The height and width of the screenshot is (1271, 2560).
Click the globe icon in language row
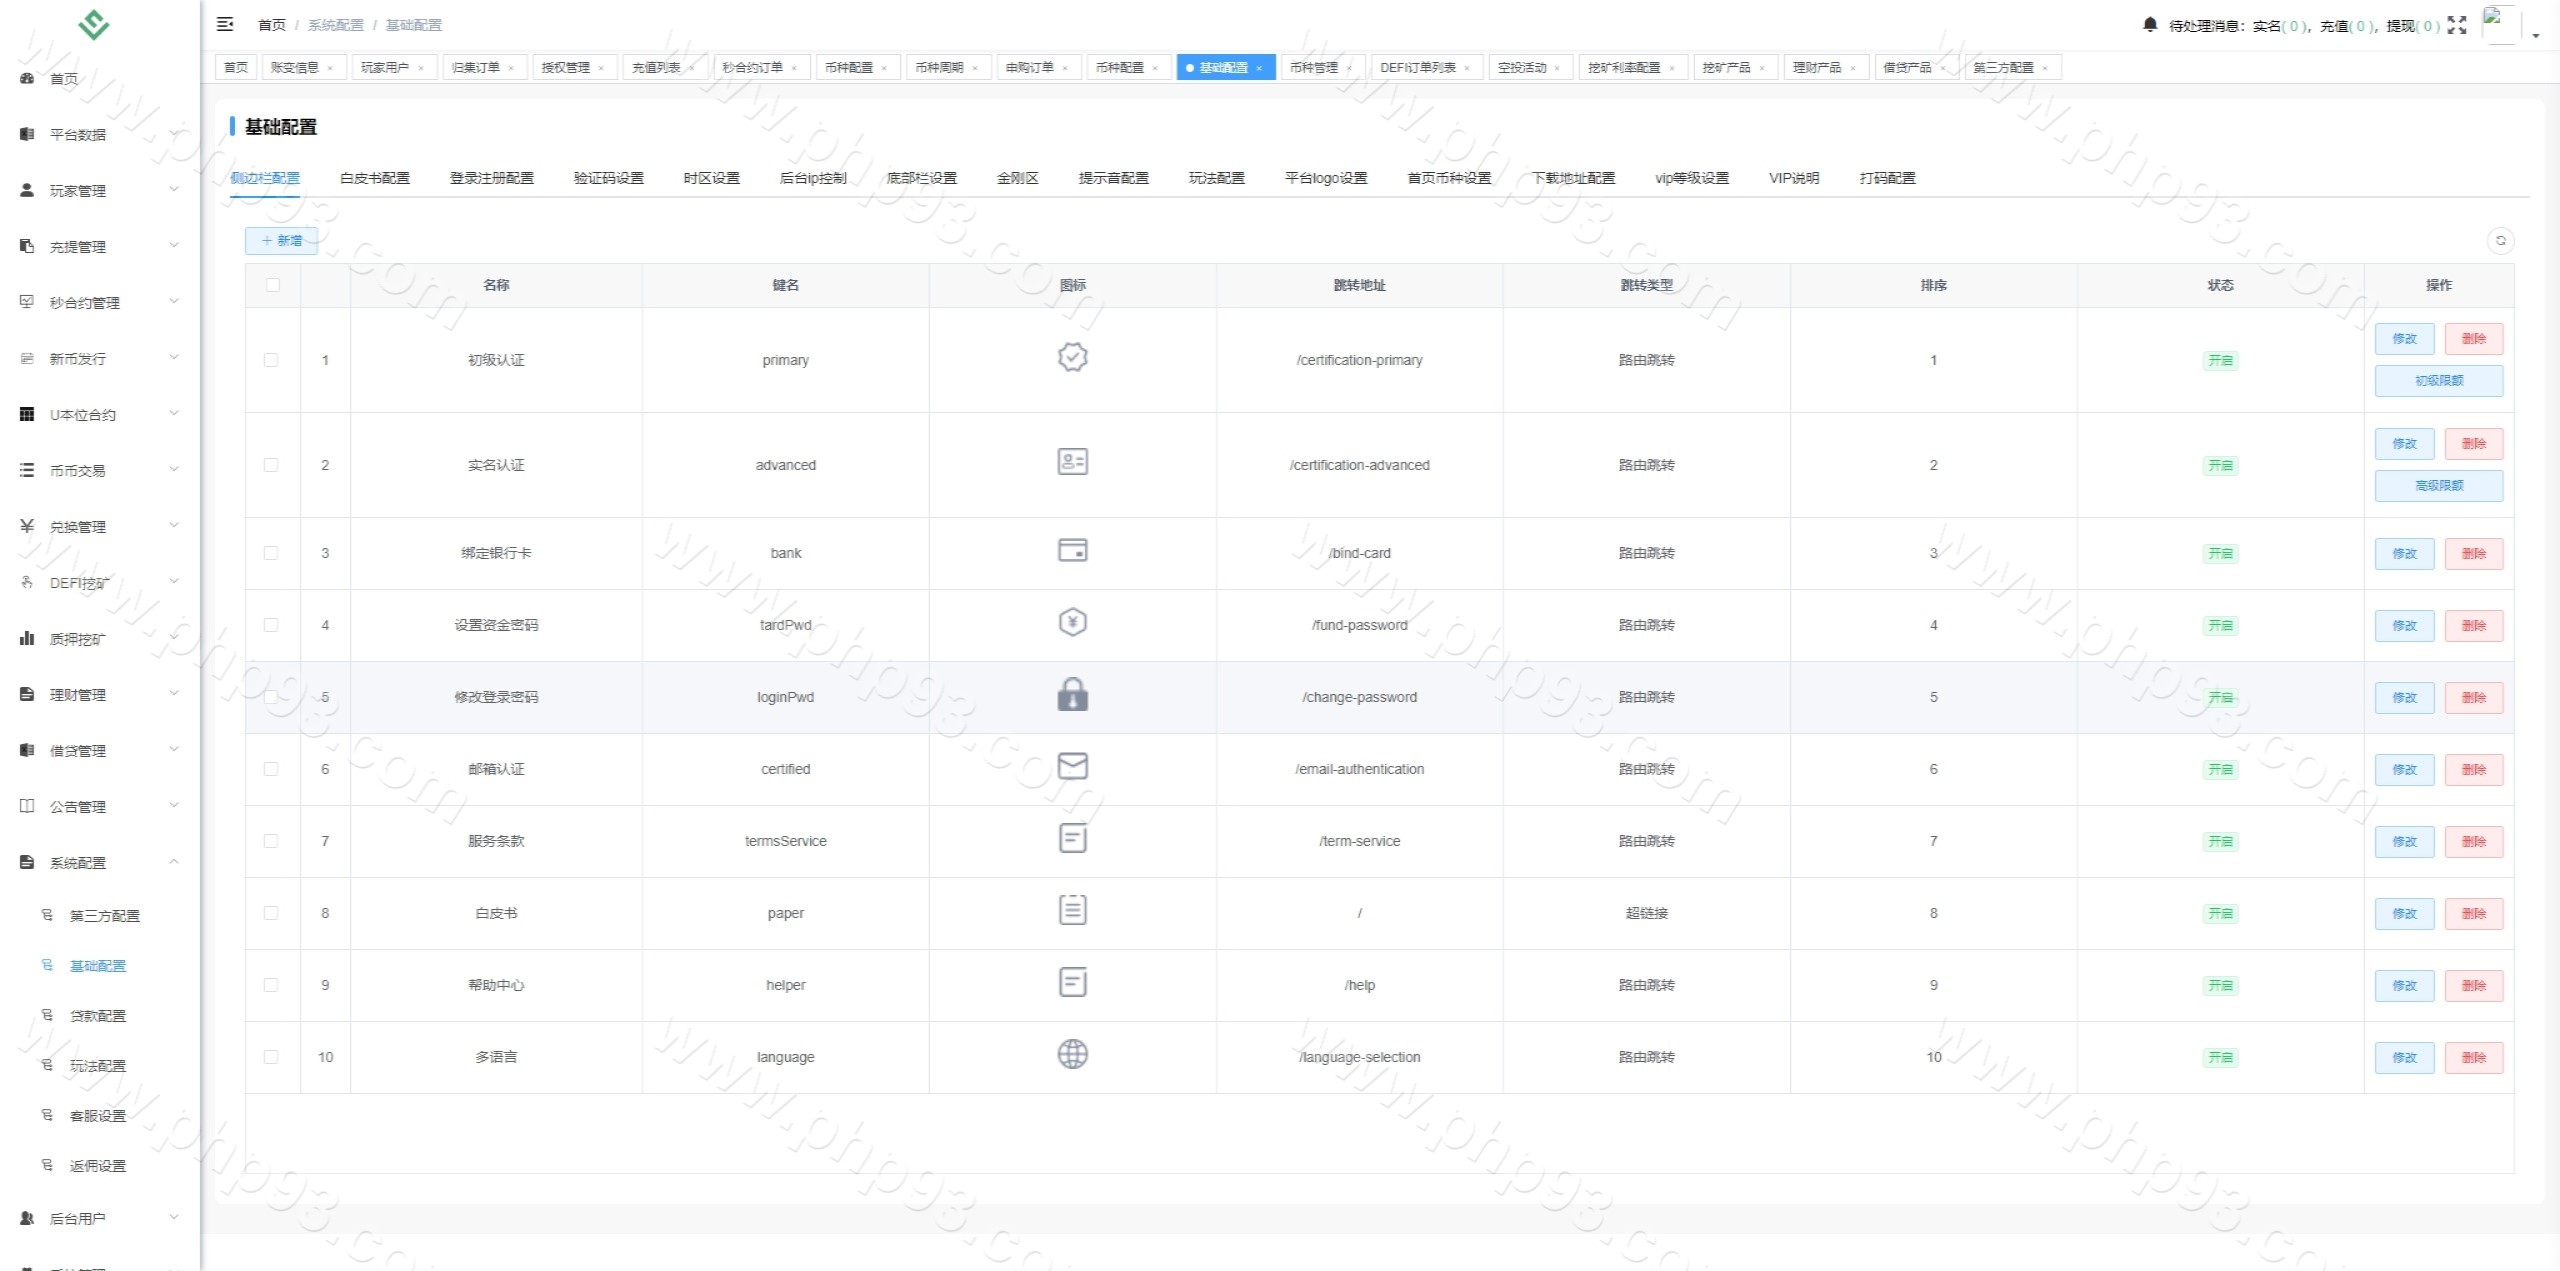(1072, 1055)
